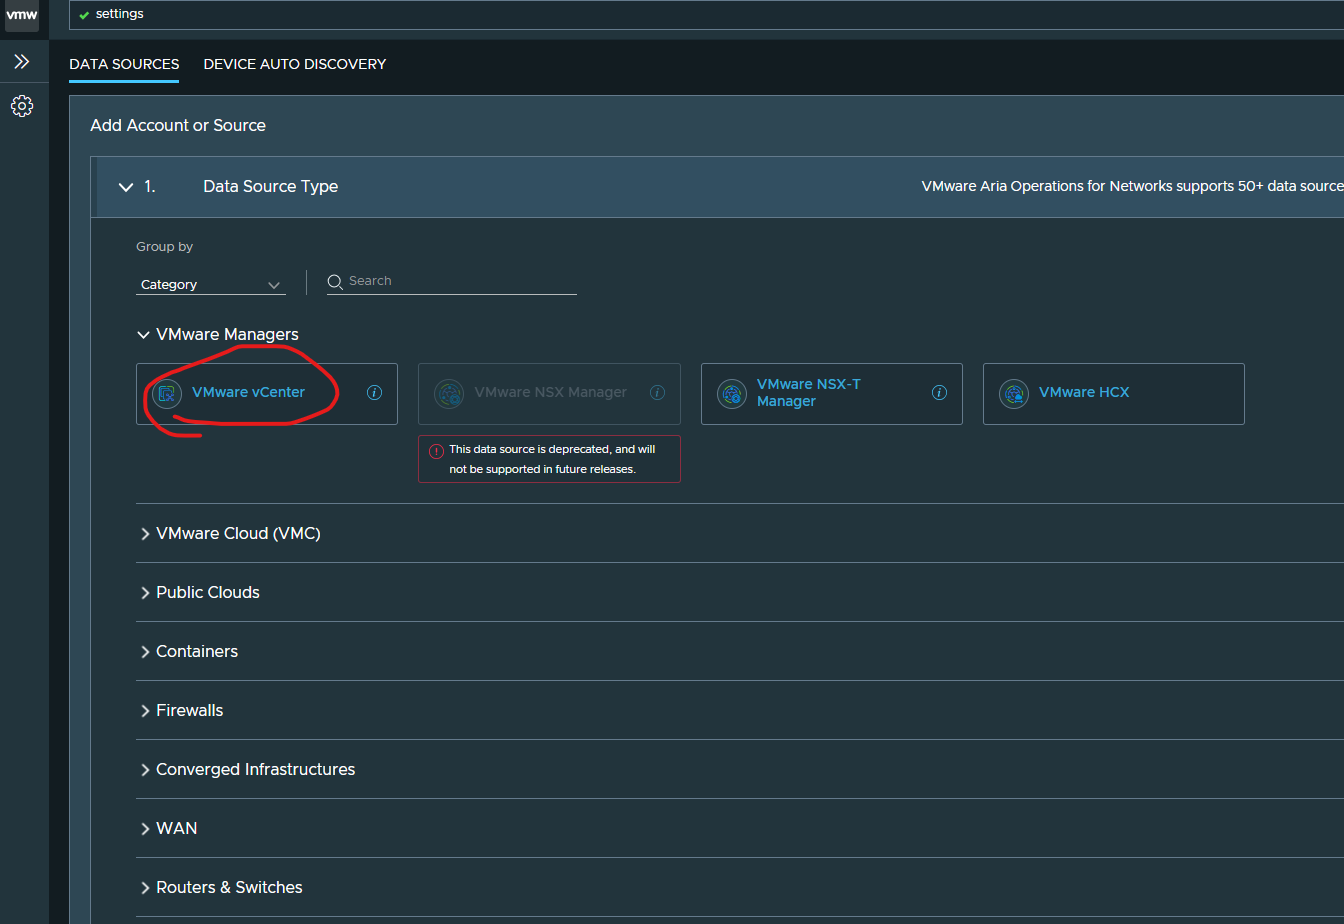
Task: Switch to the DATA SOURCES tab
Action: [124, 64]
